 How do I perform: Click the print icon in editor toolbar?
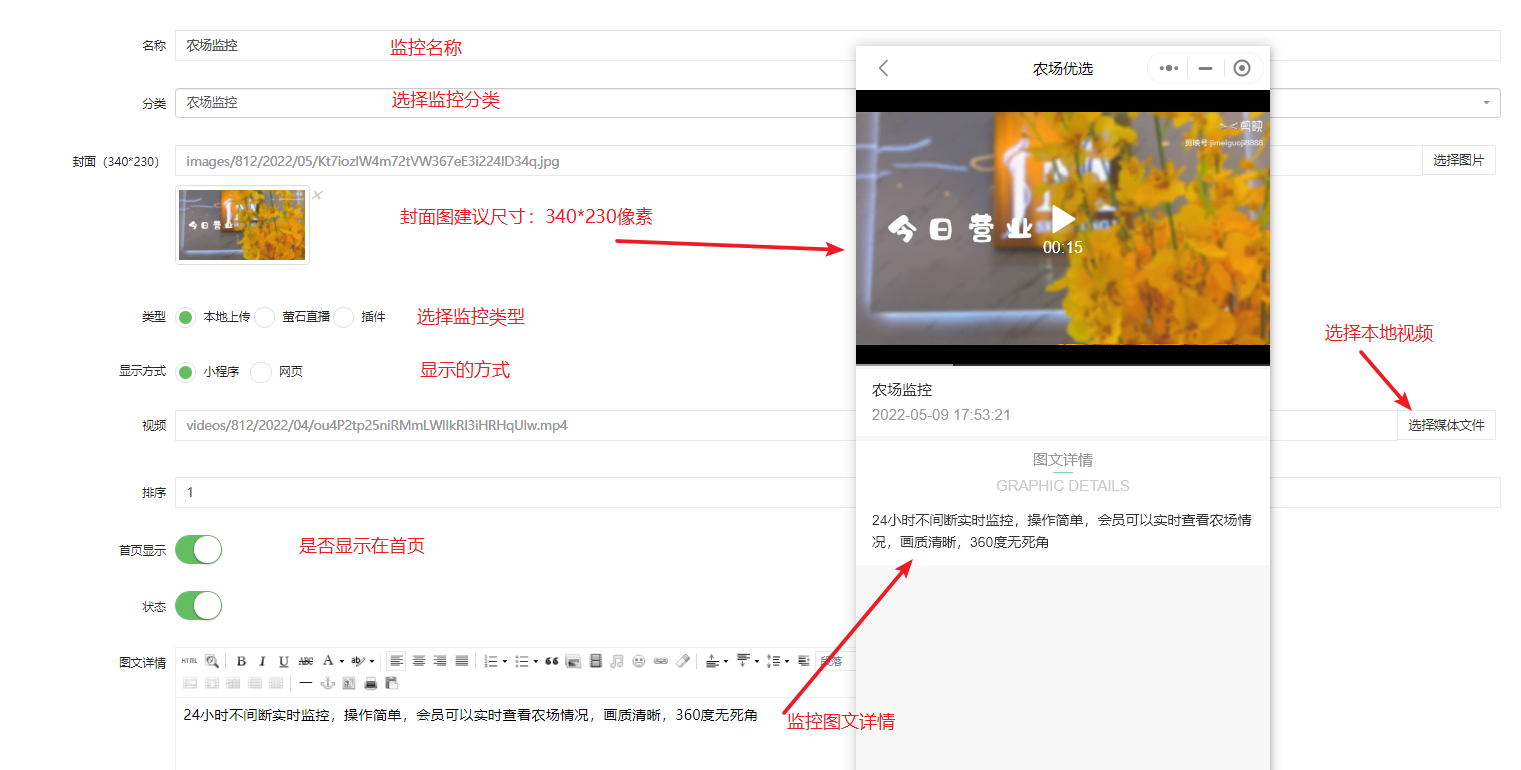click(371, 683)
